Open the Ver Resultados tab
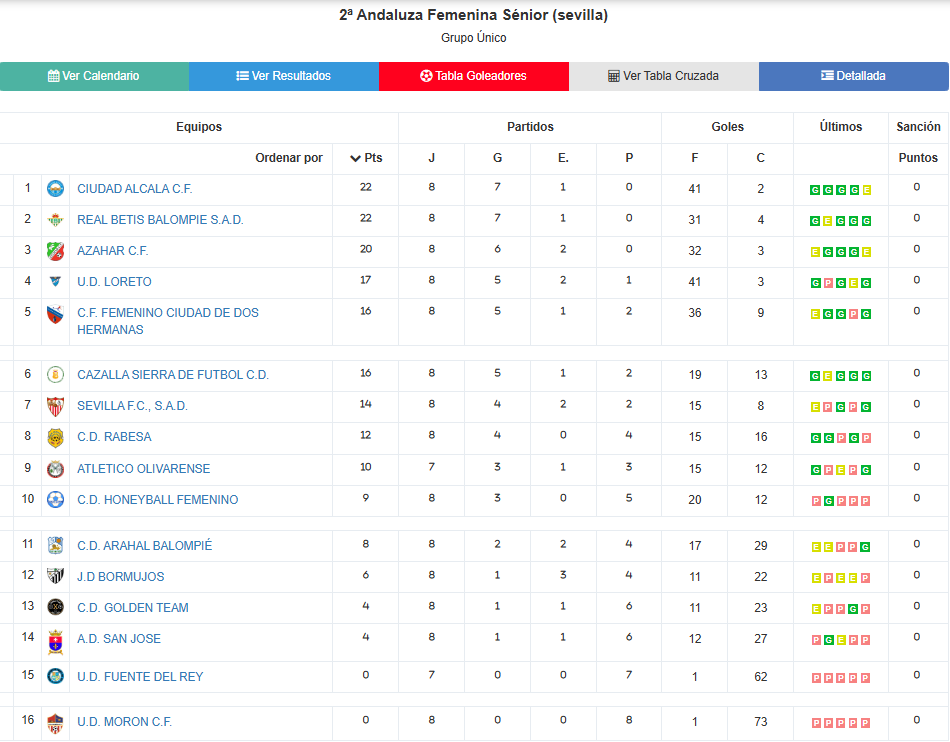This screenshot has height=742, width=950. [x=284, y=76]
